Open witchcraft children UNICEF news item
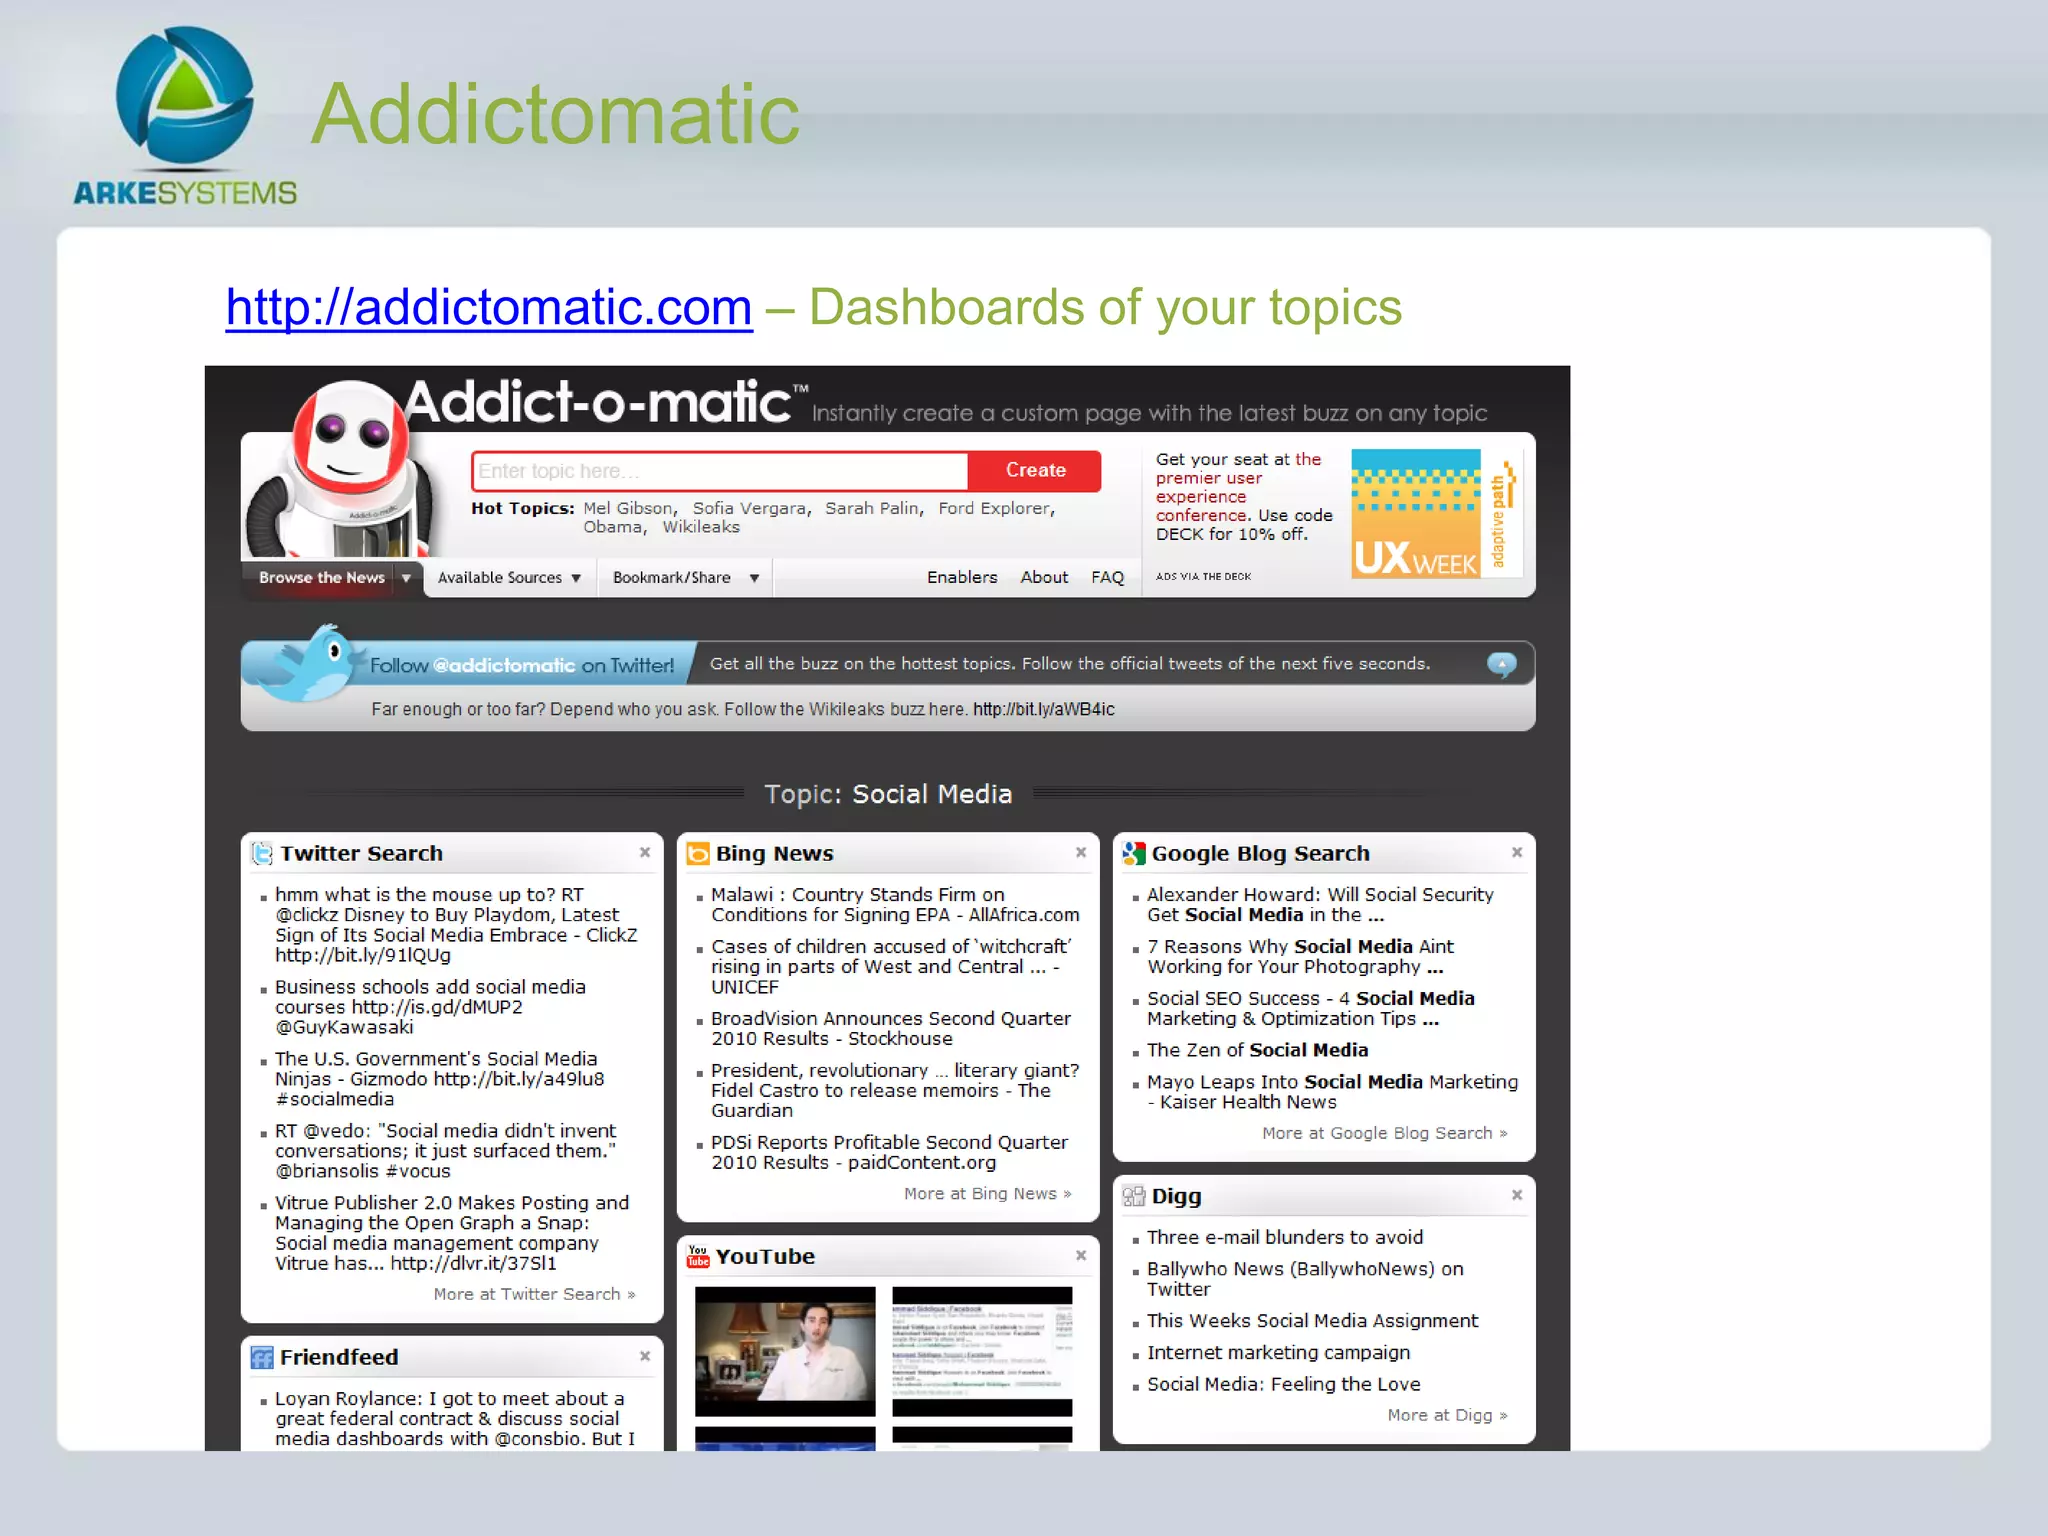Viewport: 2048px width, 1536px height. [x=891, y=967]
